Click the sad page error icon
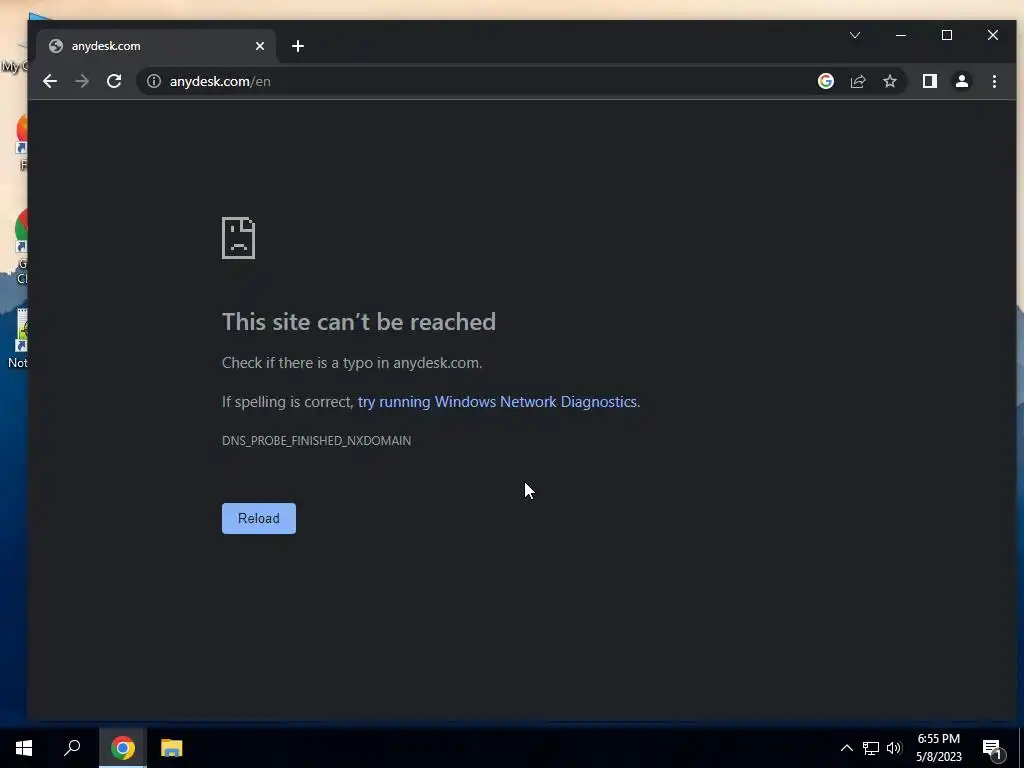This screenshot has width=1024, height=768. [x=238, y=238]
